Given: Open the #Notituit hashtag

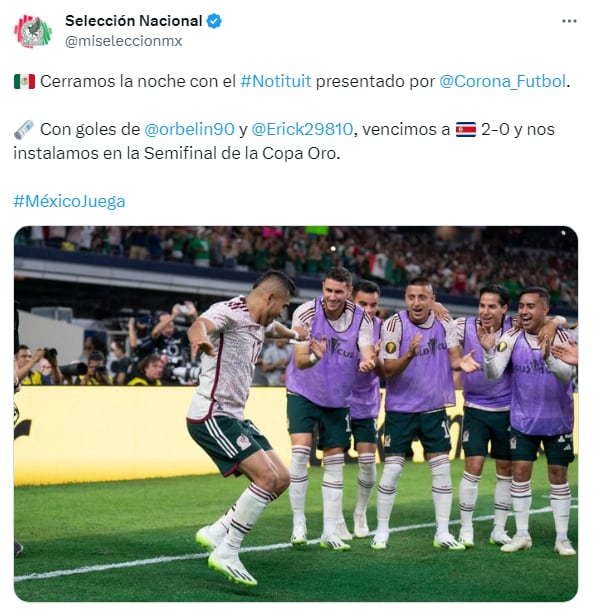Looking at the screenshot, I should coord(276,82).
